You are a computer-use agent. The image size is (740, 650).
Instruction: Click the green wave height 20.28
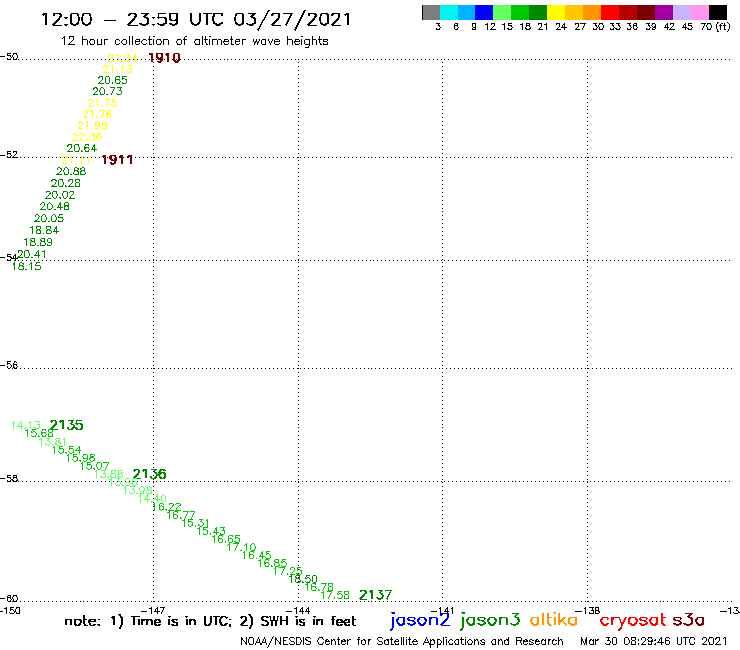[66, 183]
